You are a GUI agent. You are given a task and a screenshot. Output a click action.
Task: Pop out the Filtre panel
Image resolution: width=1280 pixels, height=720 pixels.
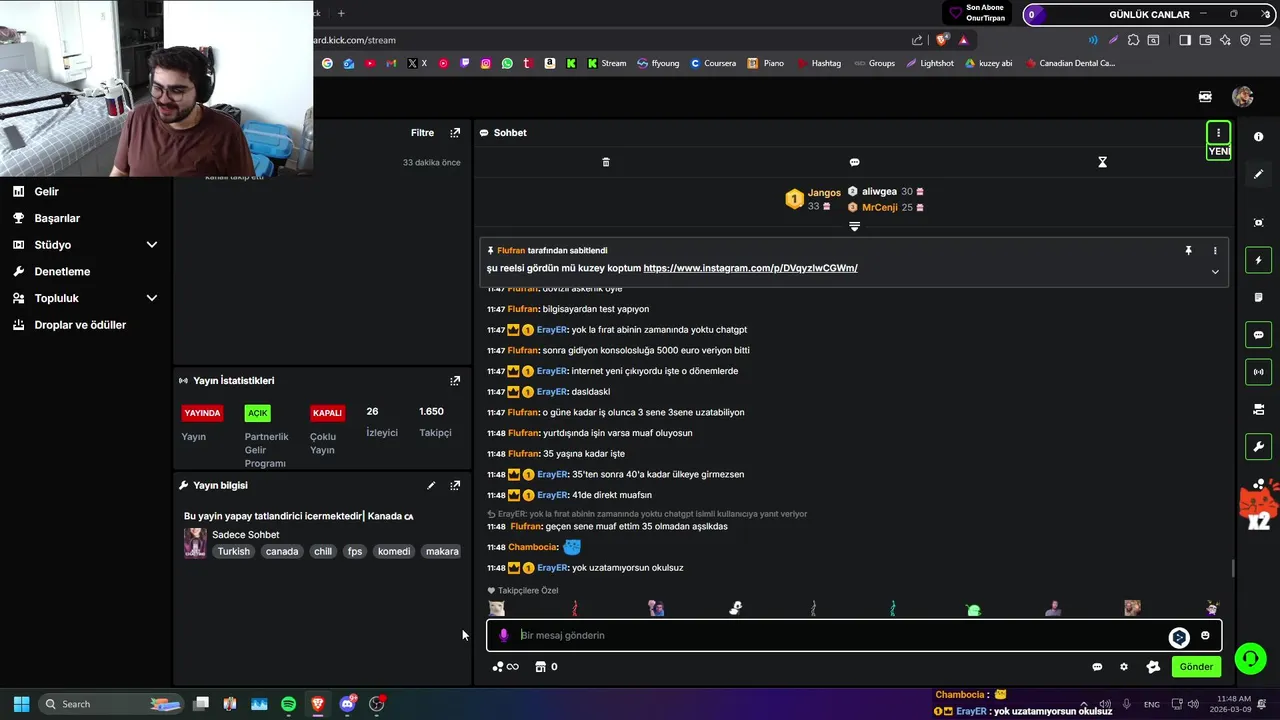coord(455,133)
